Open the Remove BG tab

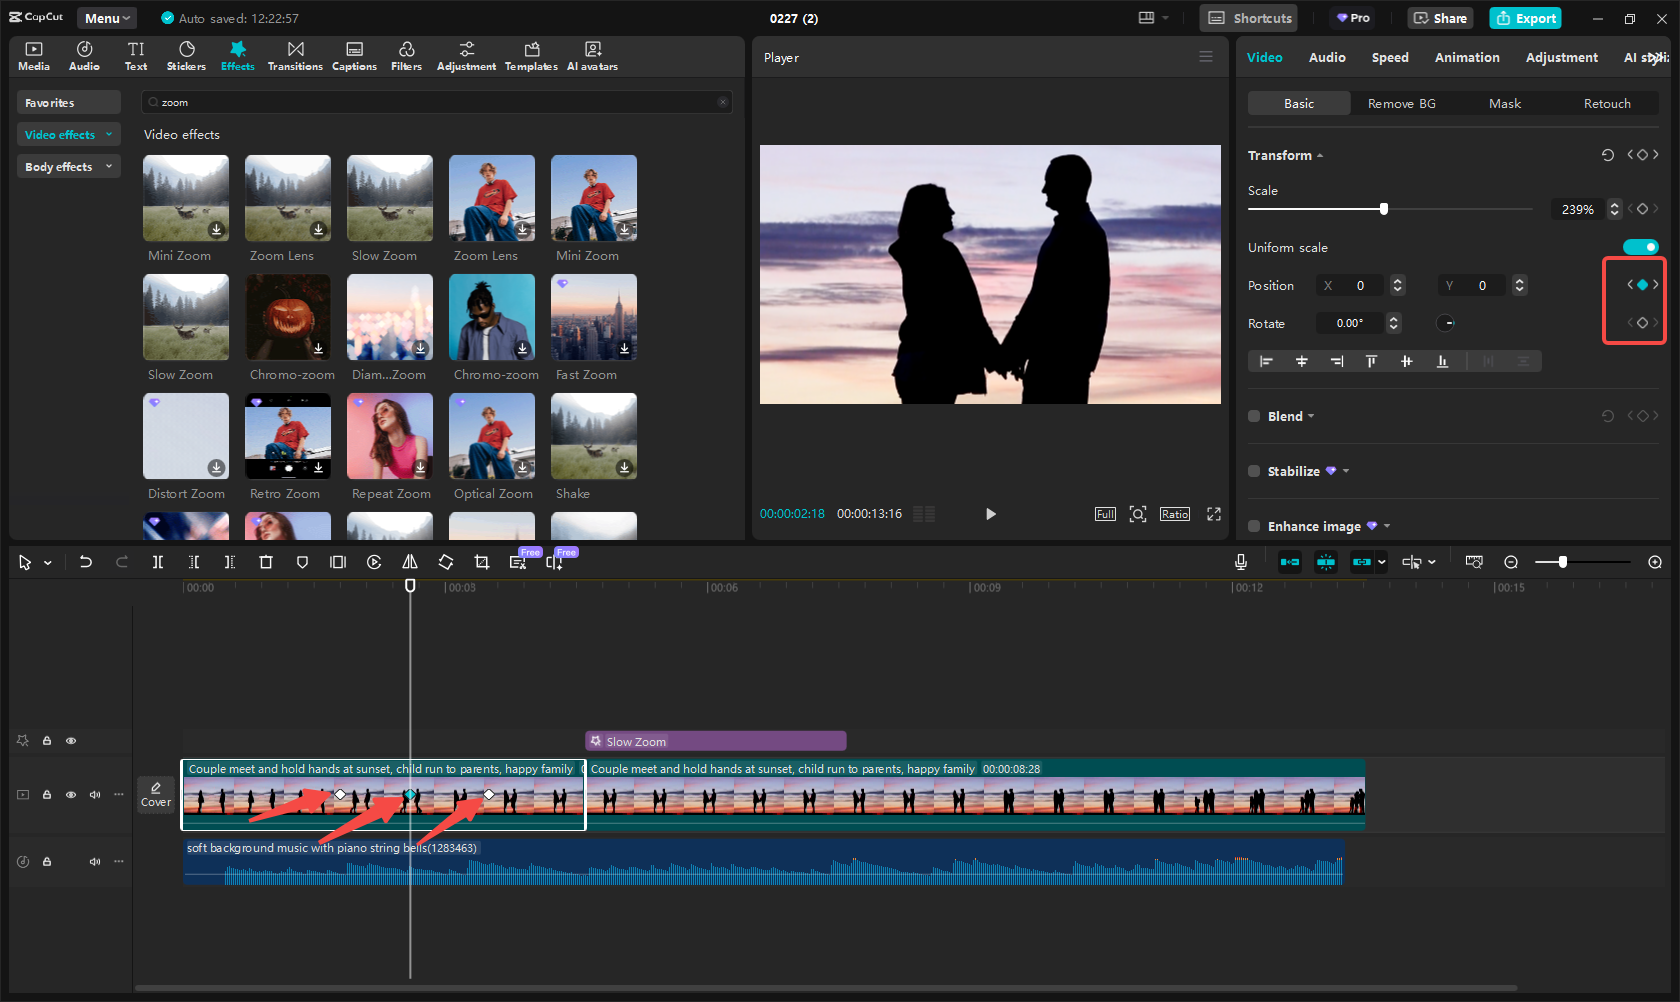coord(1401,103)
